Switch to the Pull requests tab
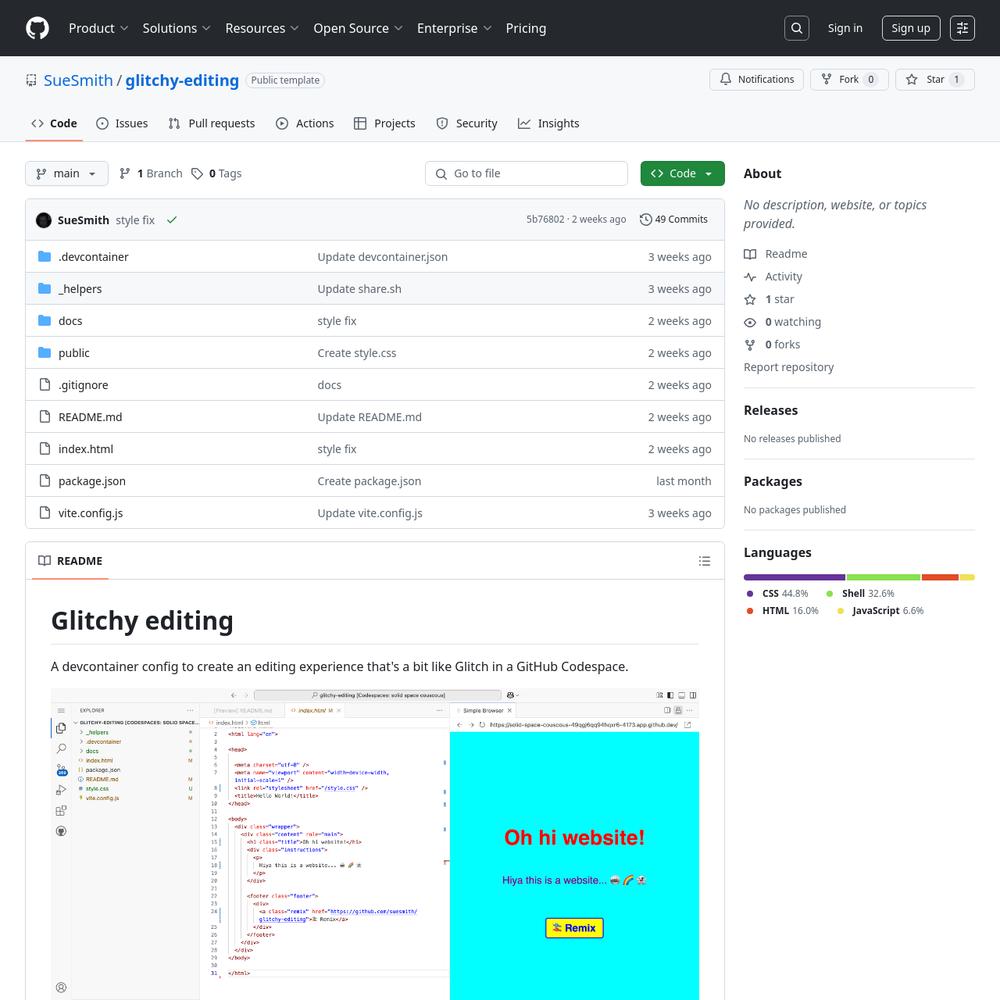 (212, 123)
